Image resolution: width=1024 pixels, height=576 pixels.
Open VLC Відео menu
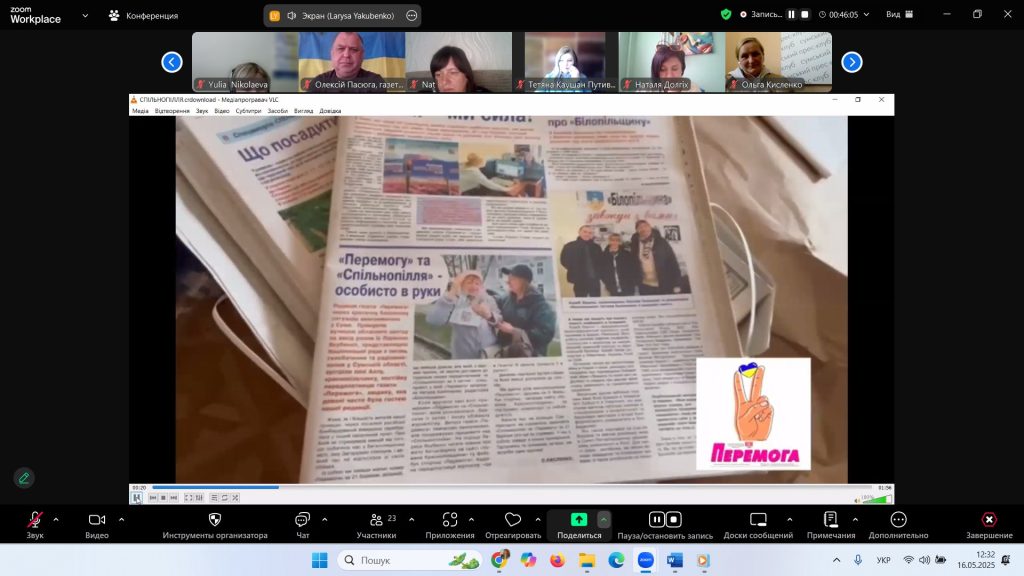[221, 111]
